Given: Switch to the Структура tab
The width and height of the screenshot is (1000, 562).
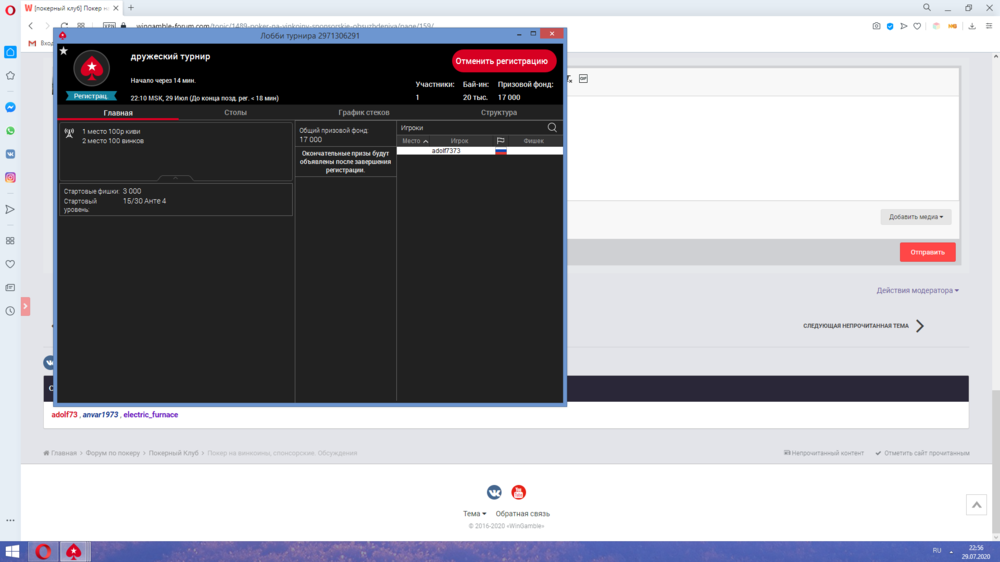Looking at the screenshot, I should coord(498,113).
